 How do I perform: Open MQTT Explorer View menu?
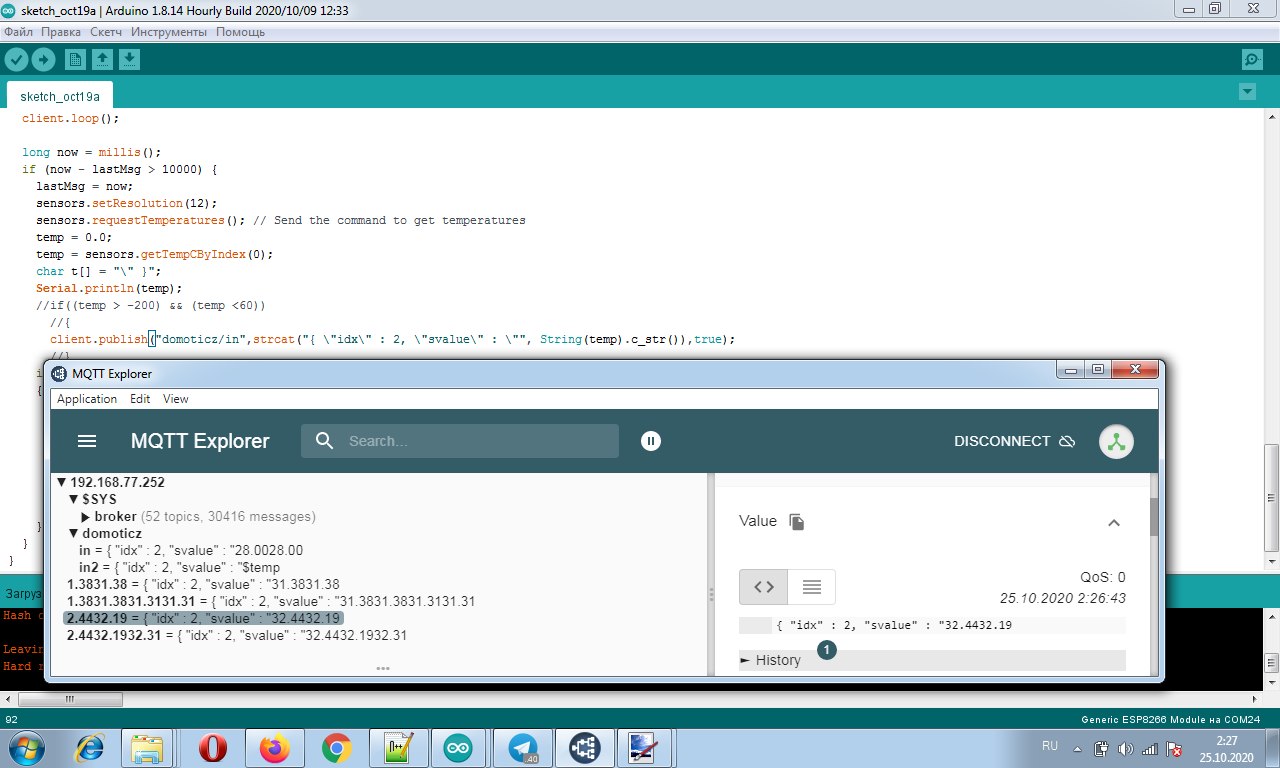click(x=176, y=399)
